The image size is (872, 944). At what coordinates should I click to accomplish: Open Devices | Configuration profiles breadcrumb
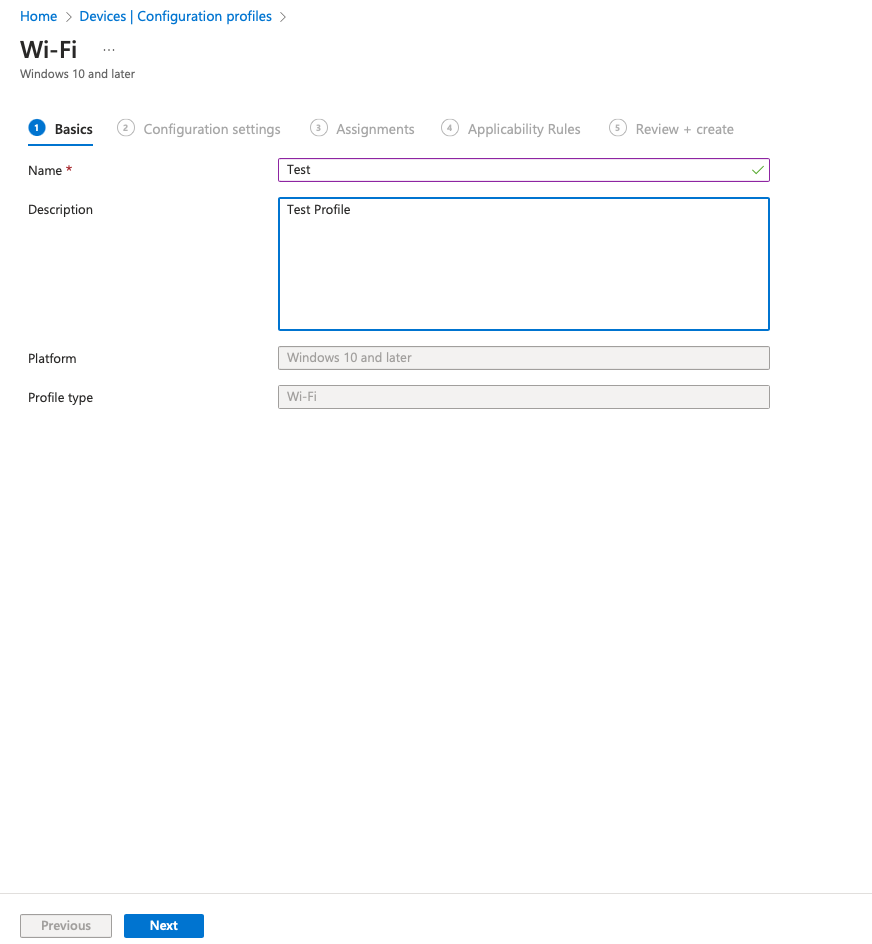pos(175,16)
